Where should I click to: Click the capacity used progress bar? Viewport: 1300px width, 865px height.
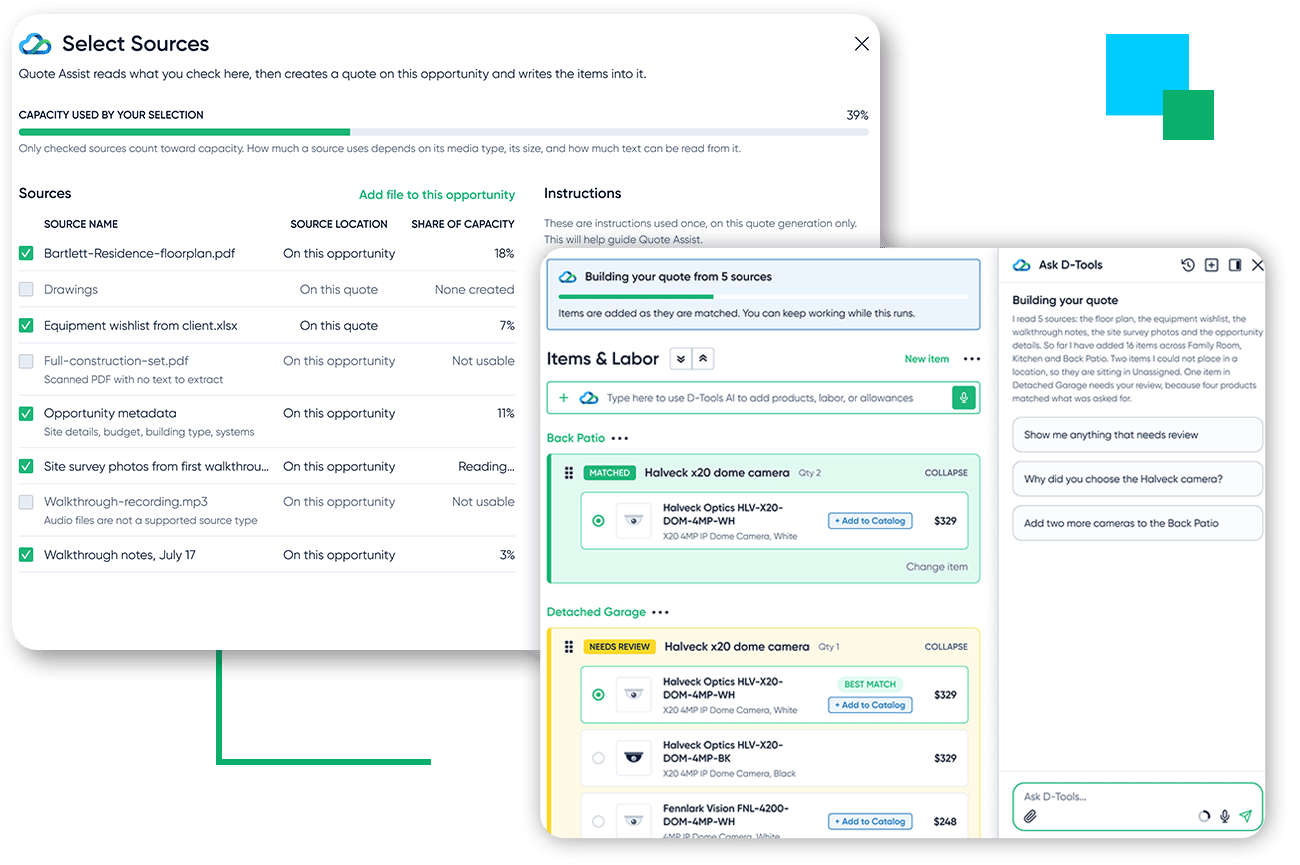pyautogui.click(x=443, y=132)
